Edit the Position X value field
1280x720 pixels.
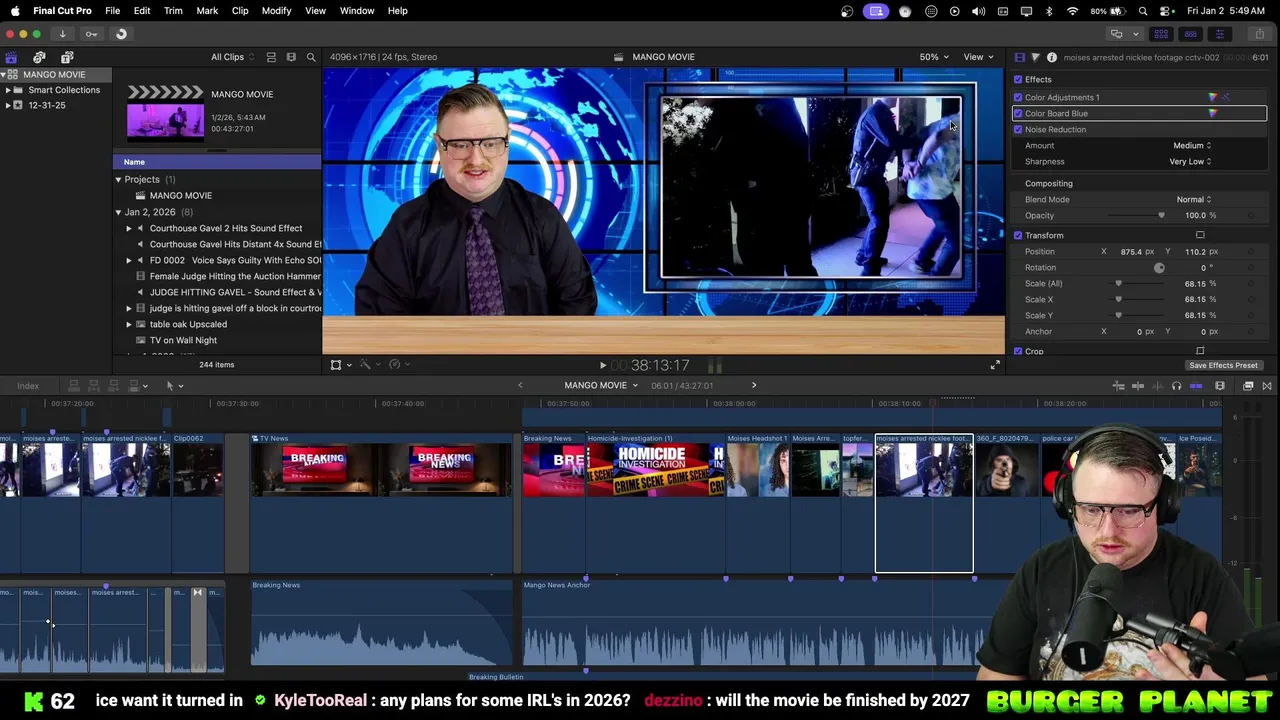1132,251
